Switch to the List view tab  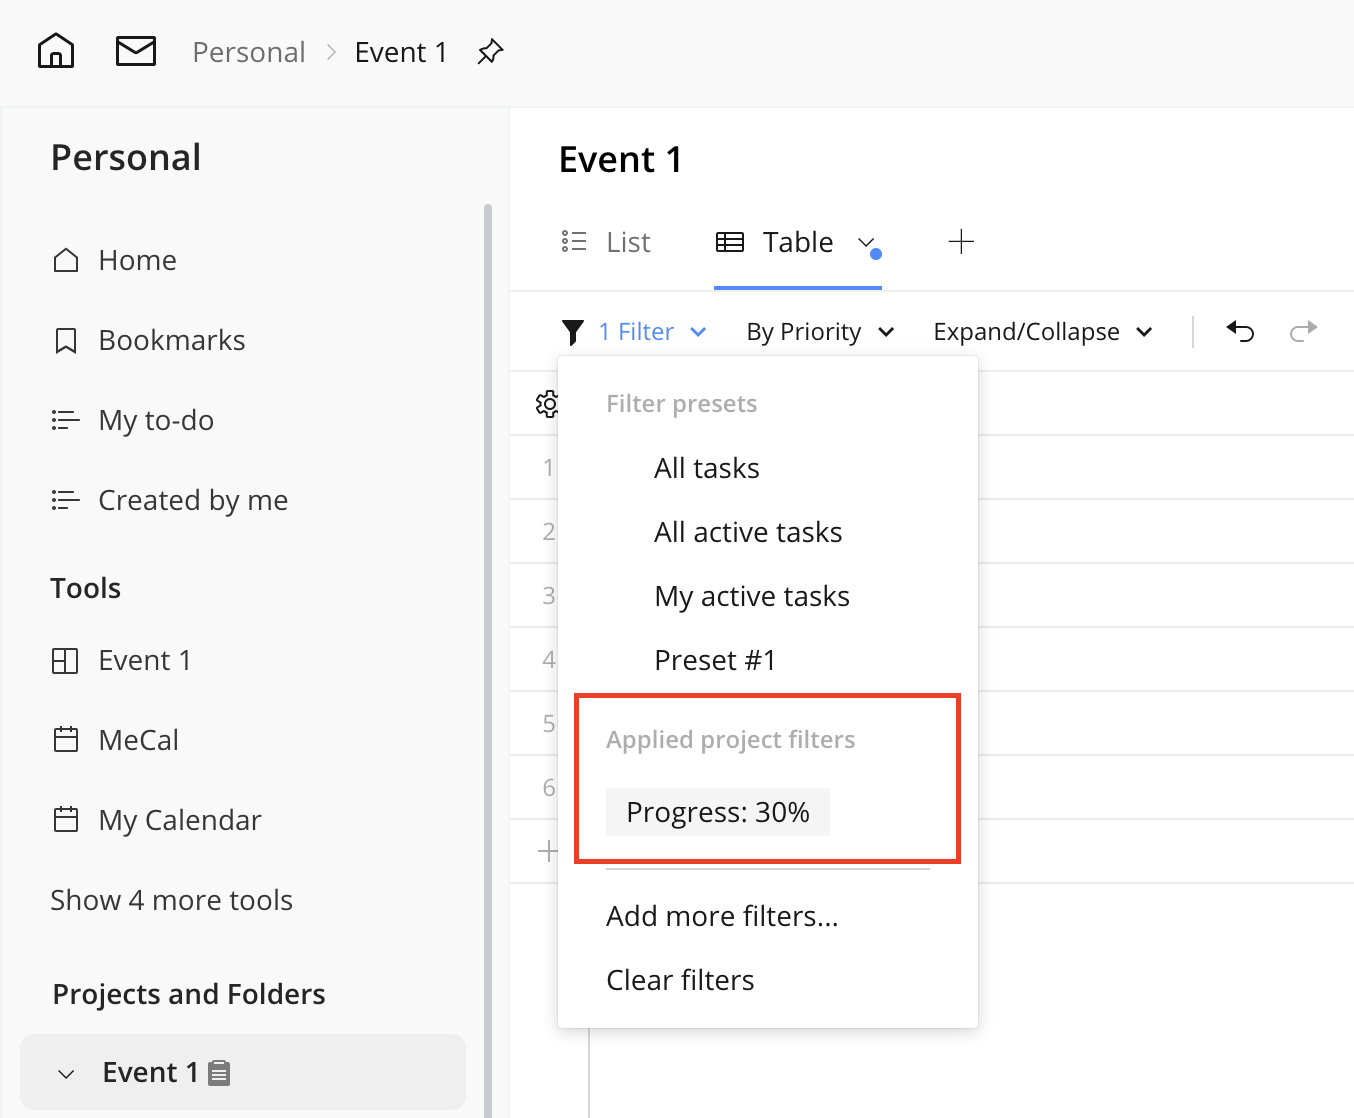pyautogui.click(x=606, y=242)
